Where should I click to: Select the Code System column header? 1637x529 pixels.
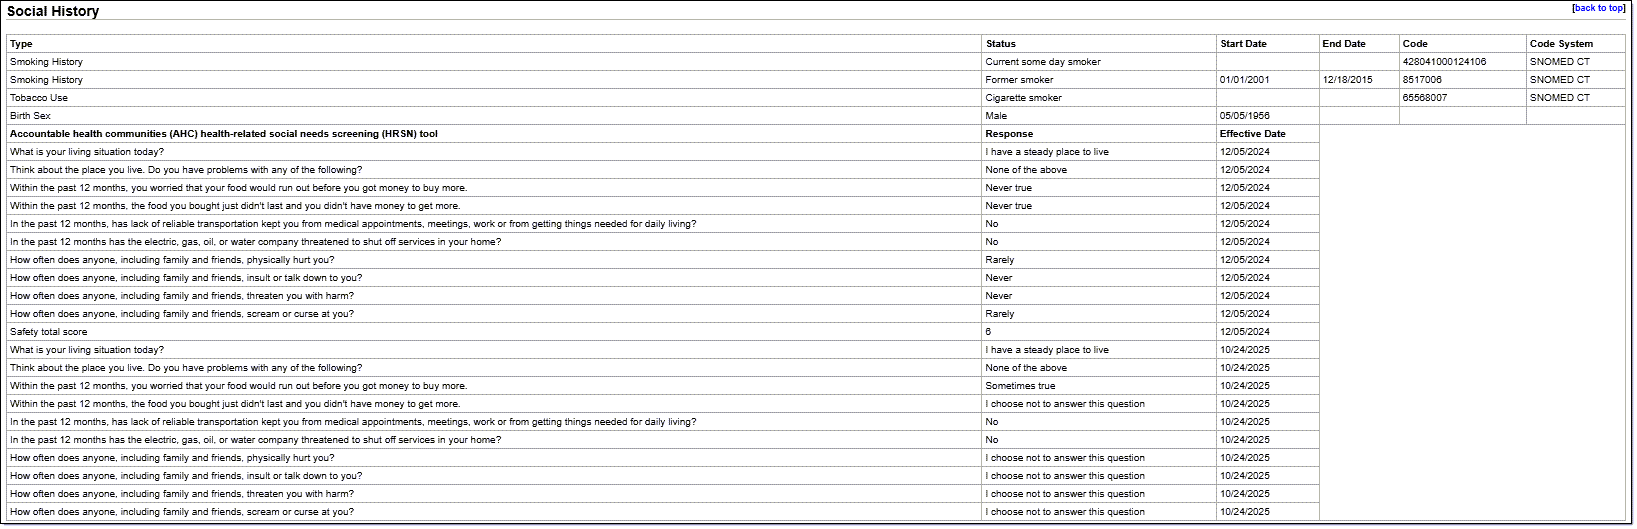click(x=1561, y=44)
